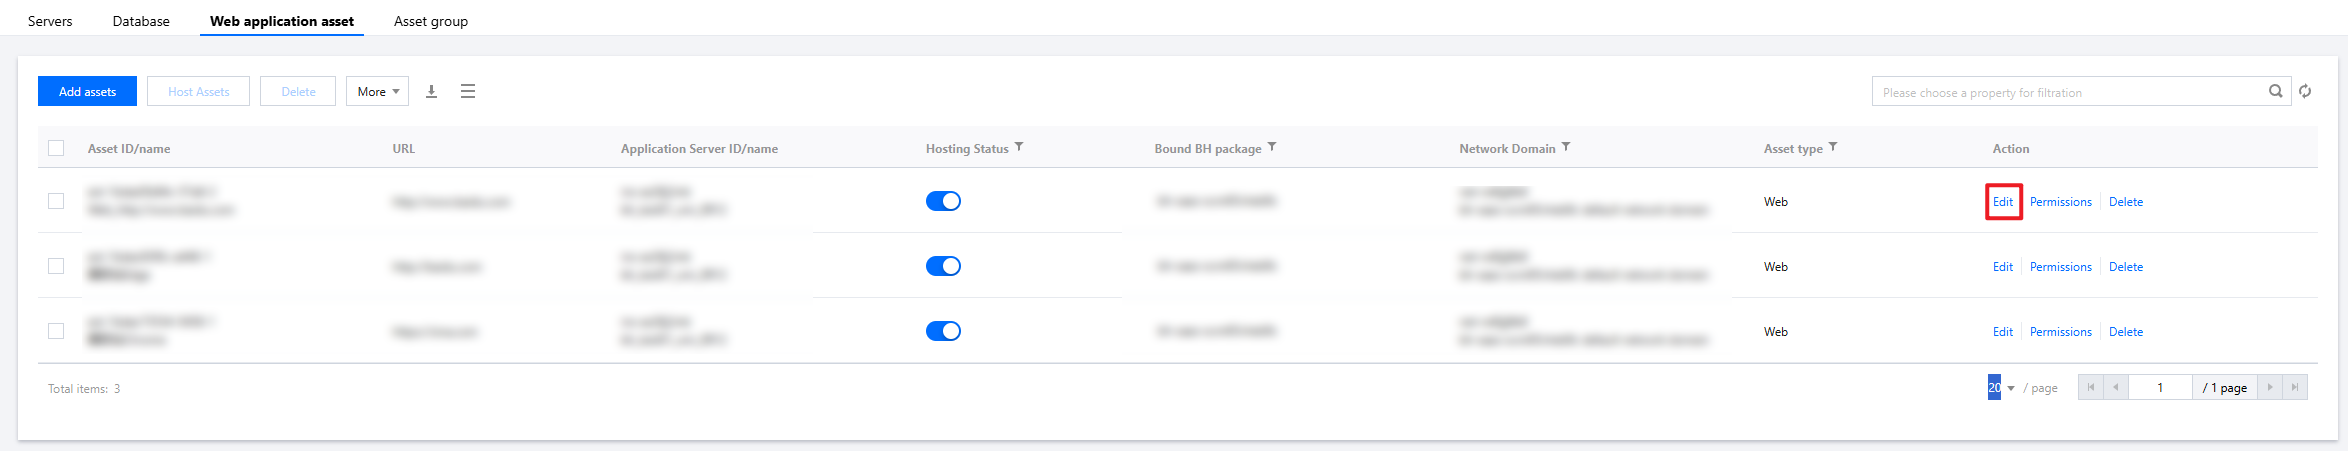Open the Asset group tab
The height and width of the screenshot is (451, 2348).
(430, 21)
